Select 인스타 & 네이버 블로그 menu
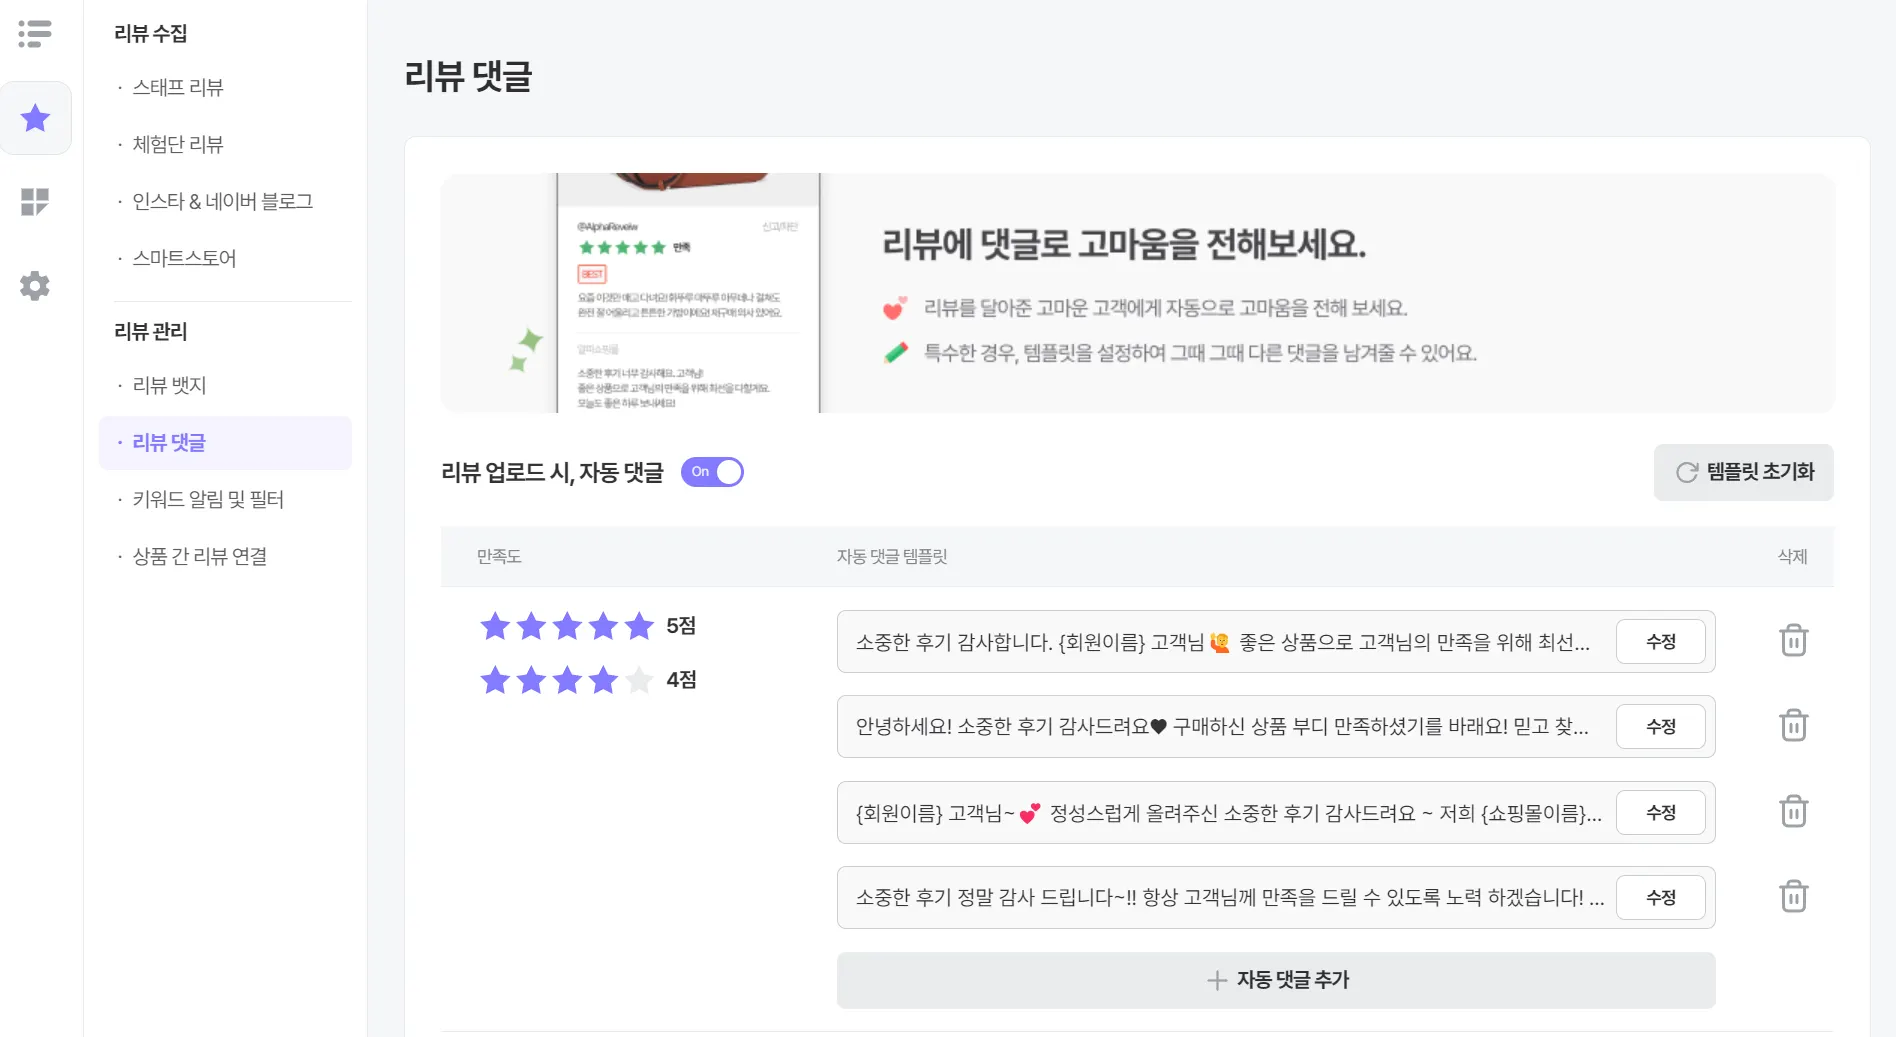Image resolution: width=1896 pixels, height=1037 pixels. [222, 201]
